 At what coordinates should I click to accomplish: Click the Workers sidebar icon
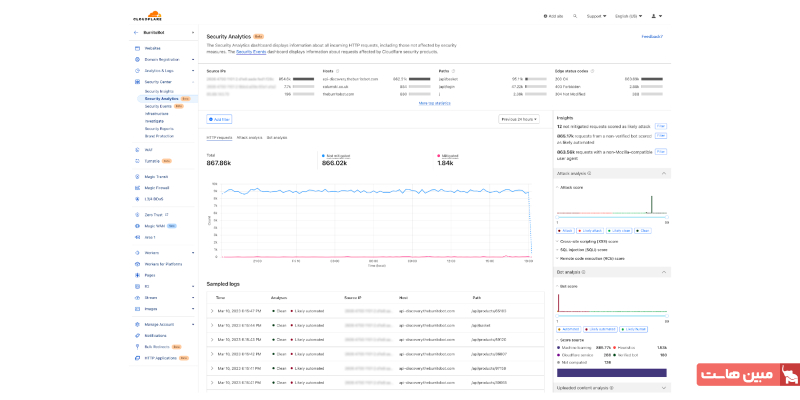coord(137,253)
